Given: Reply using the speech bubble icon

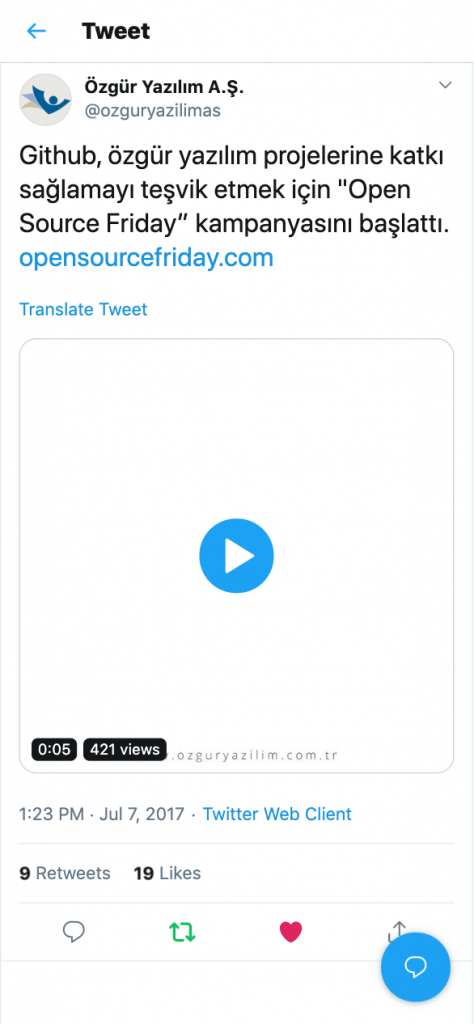Looking at the screenshot, I should coord(74,932).
